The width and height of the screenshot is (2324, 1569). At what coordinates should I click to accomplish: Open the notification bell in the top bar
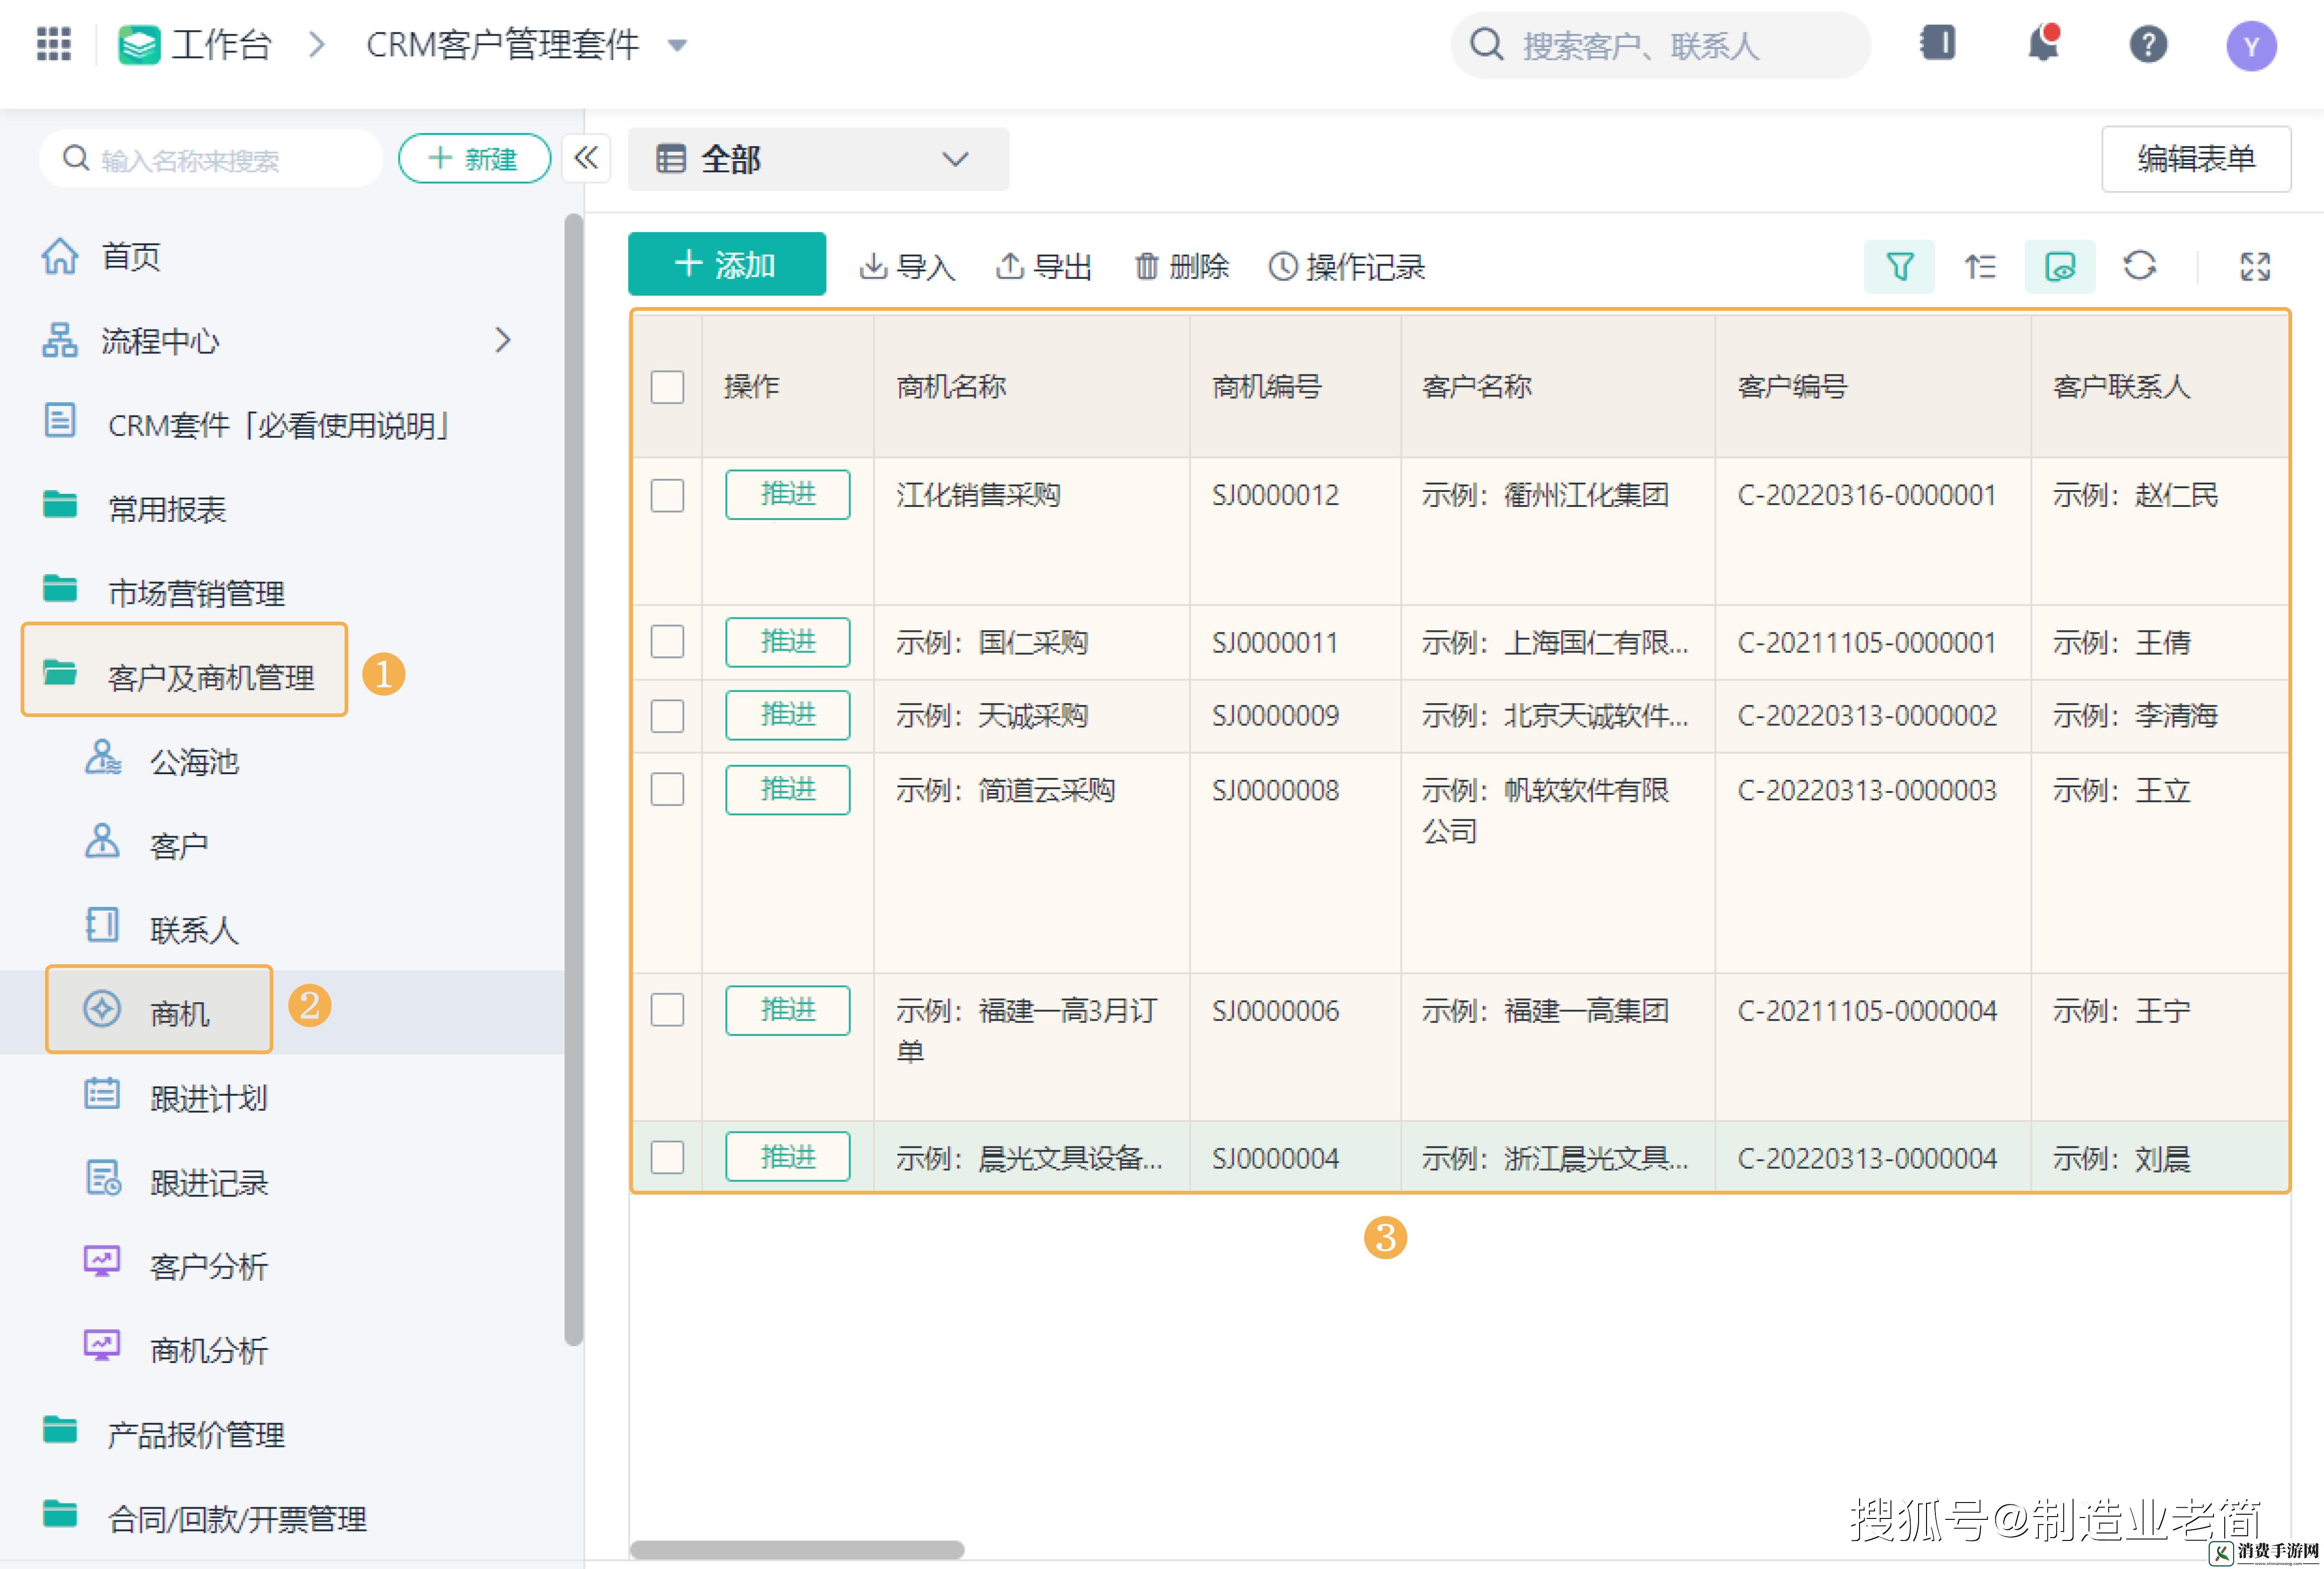(x=2043, y=44)
